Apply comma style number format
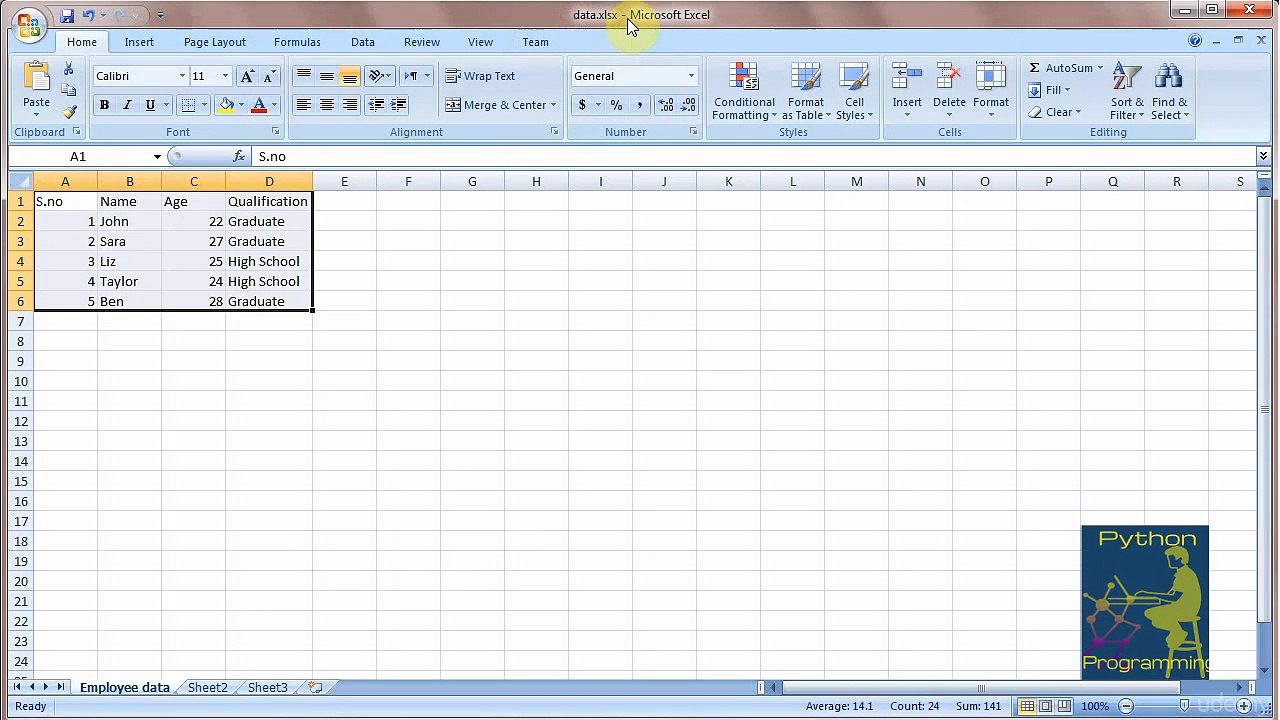The height and width of the screenshot is (720, 1280). [639, 104]
